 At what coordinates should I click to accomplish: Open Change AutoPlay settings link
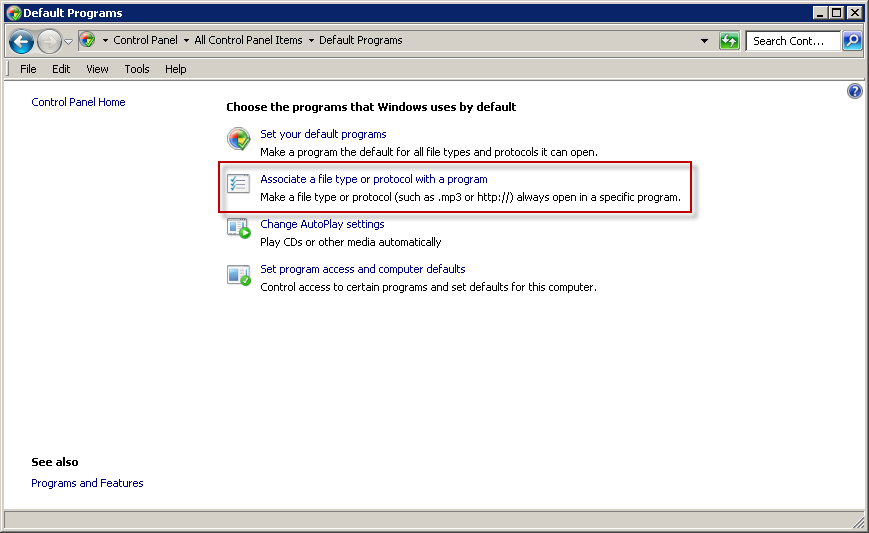point(322,224)
